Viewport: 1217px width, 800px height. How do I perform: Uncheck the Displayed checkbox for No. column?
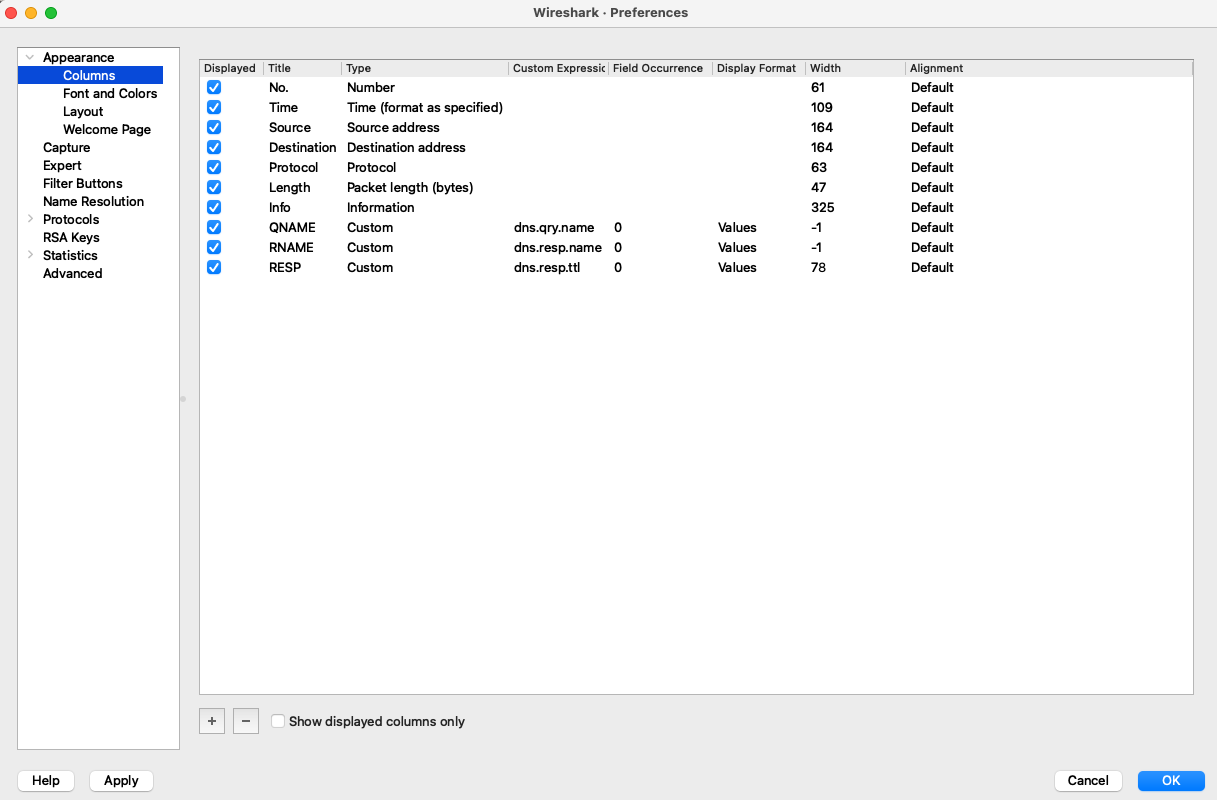[214, 87]
